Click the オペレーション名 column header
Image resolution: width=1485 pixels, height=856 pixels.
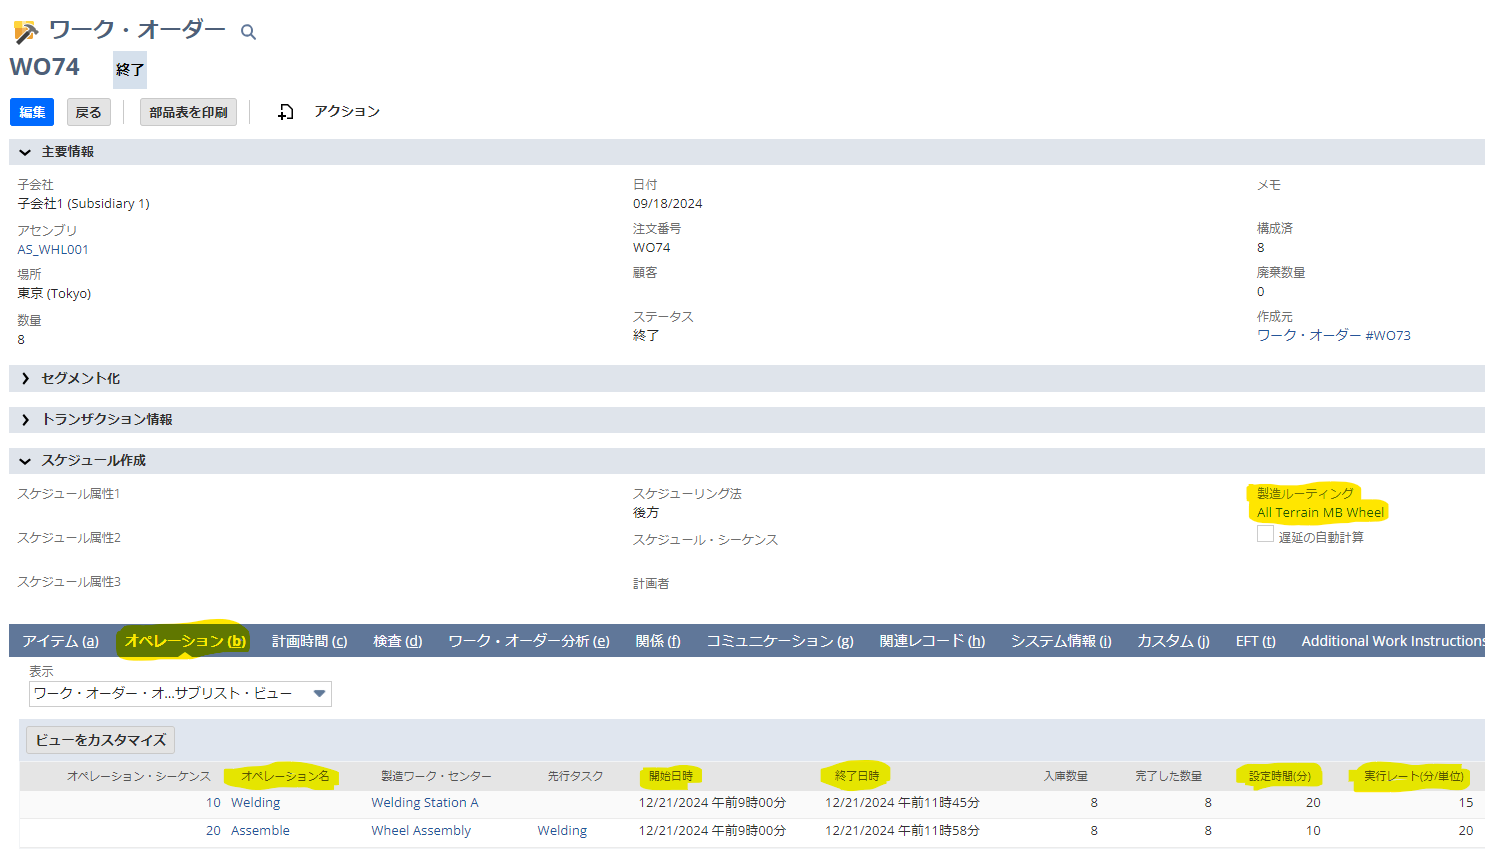point(285,776)
